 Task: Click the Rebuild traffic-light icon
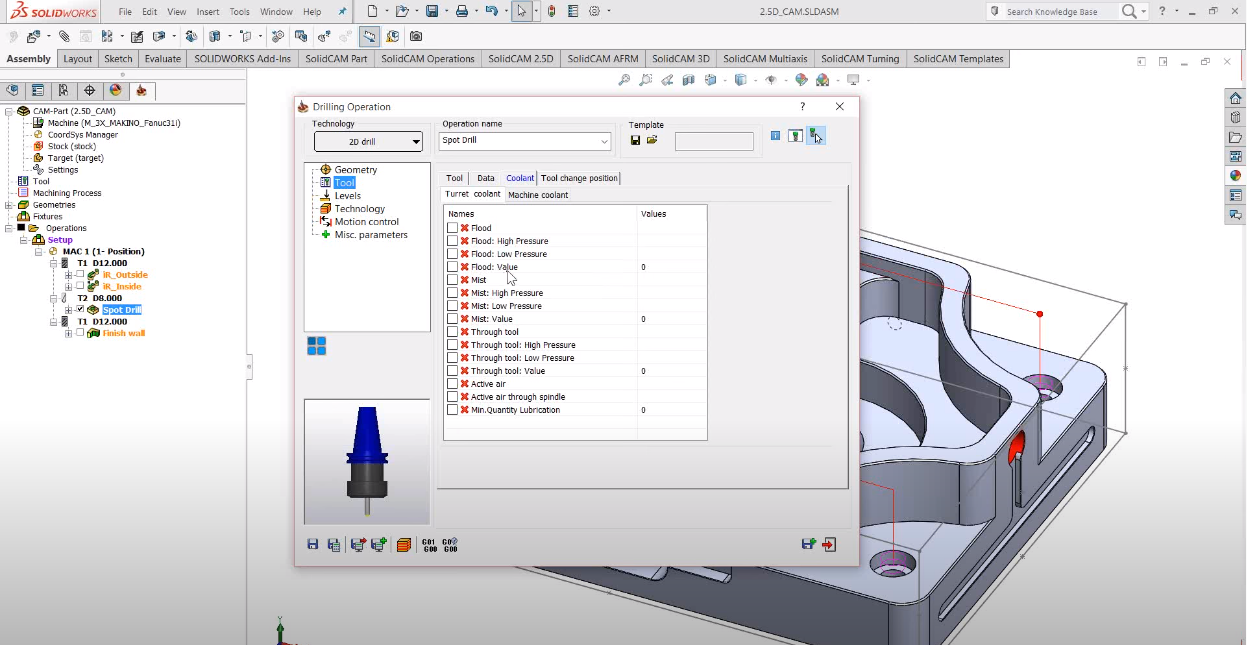pyautogui.click(x=551, y=11)
